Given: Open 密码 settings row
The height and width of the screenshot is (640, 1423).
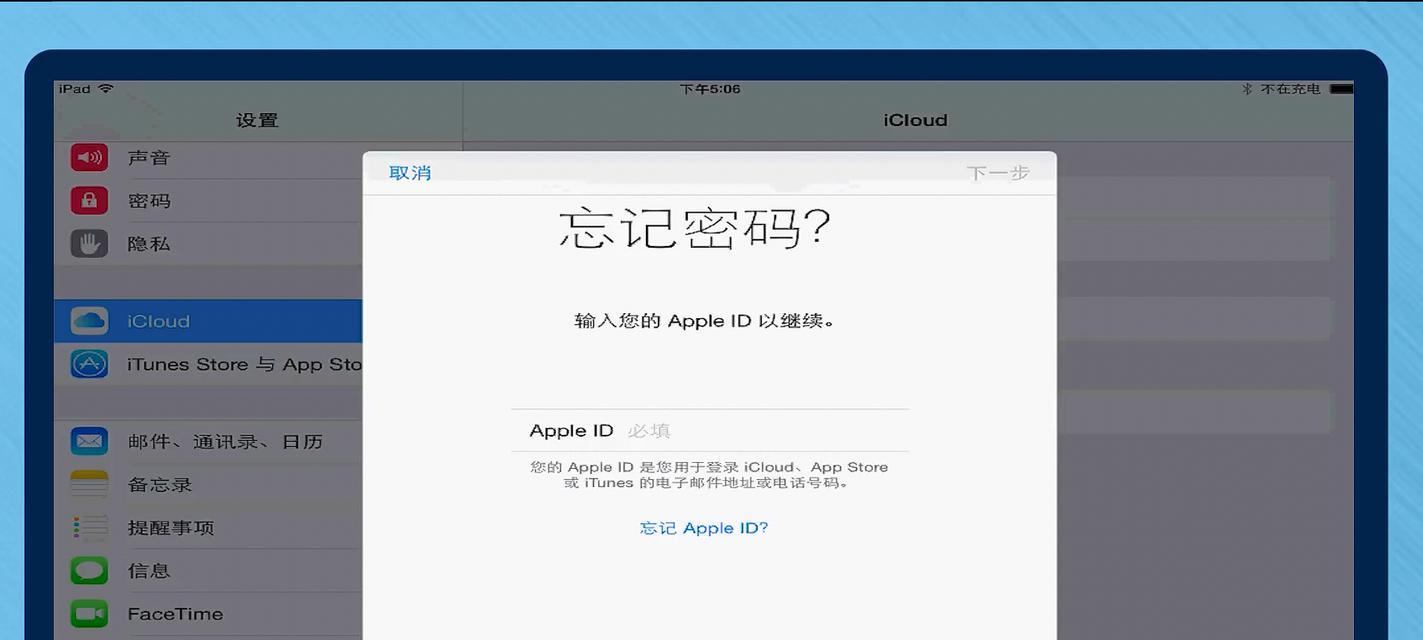Looking at the screenshot, I should (x=208, y=201).
